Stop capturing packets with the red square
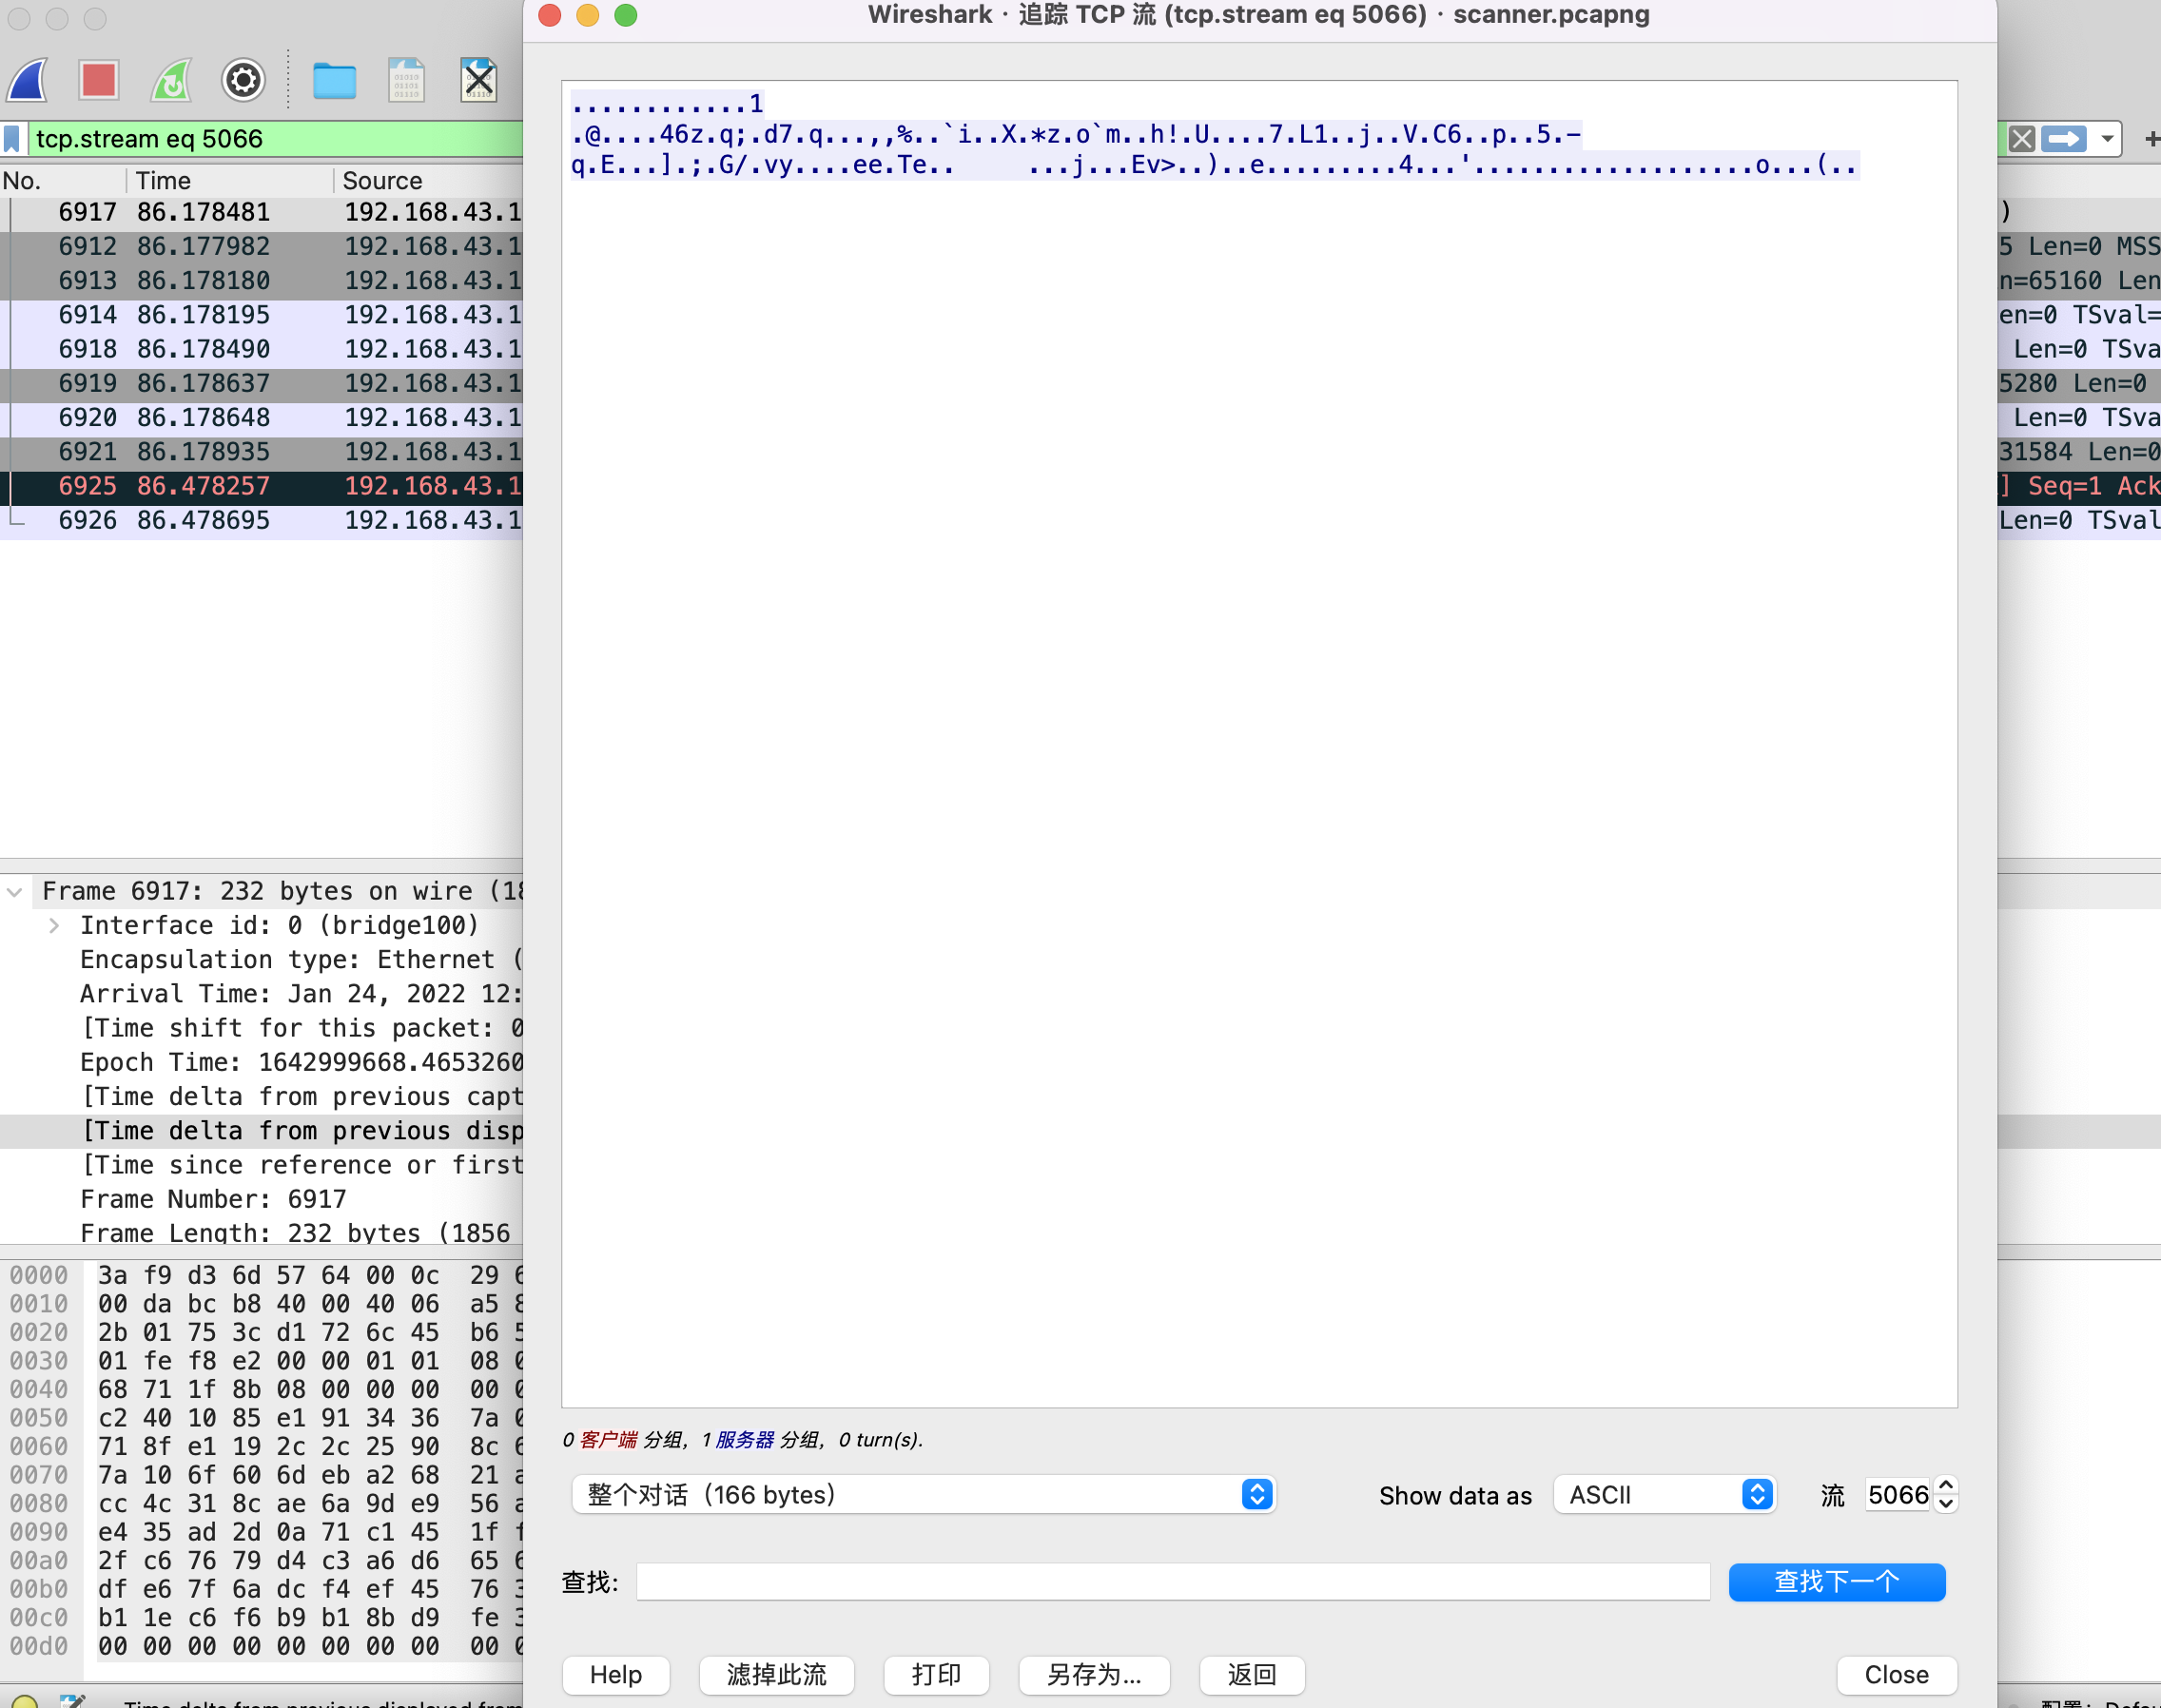The height and width of the screenshot is (1708, 2161). [x=99, y=80]
